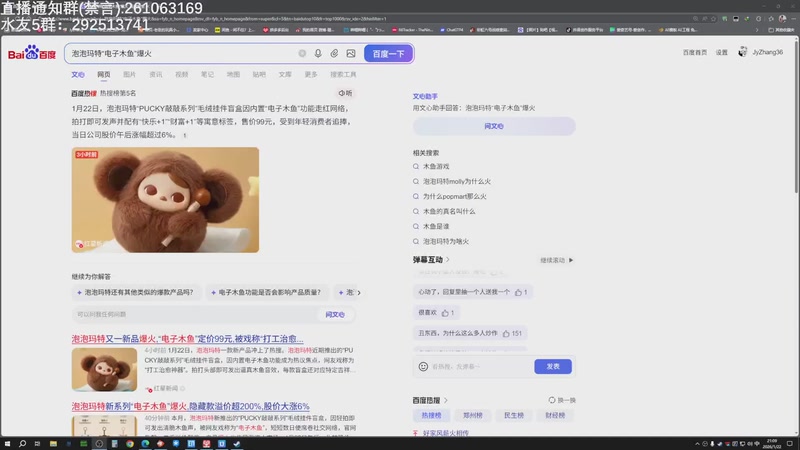The image size is (800, 450).
Task: Open the 图片 tab
Action: 130,74
